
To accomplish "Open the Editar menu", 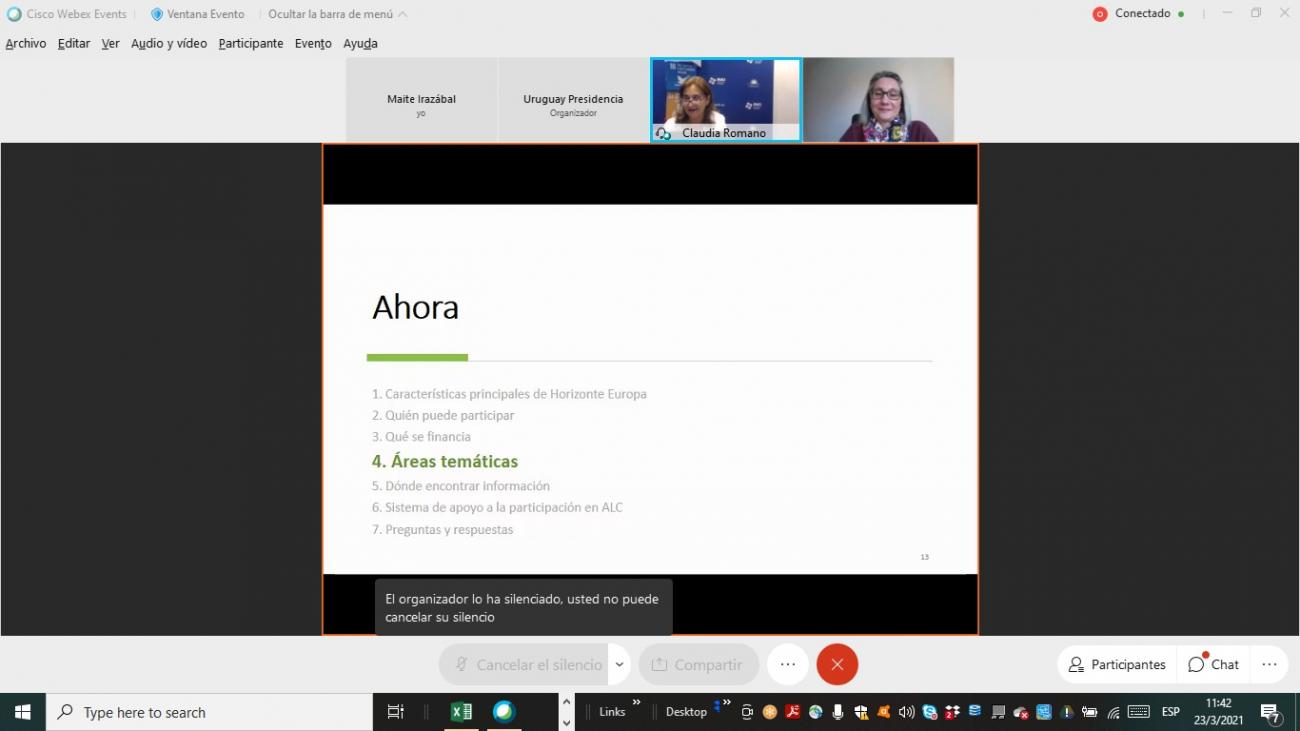I will (x=74, y=43).
